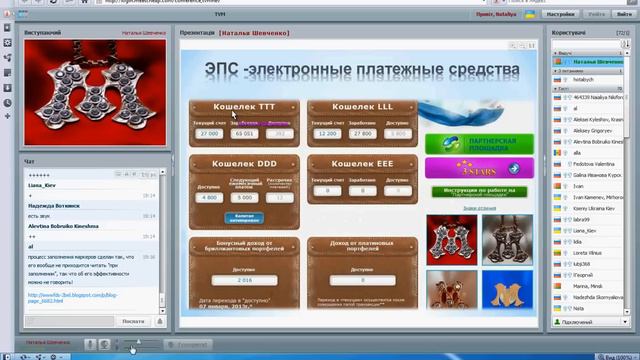Click the download arrow icon in left sidebar

[7, 88]
